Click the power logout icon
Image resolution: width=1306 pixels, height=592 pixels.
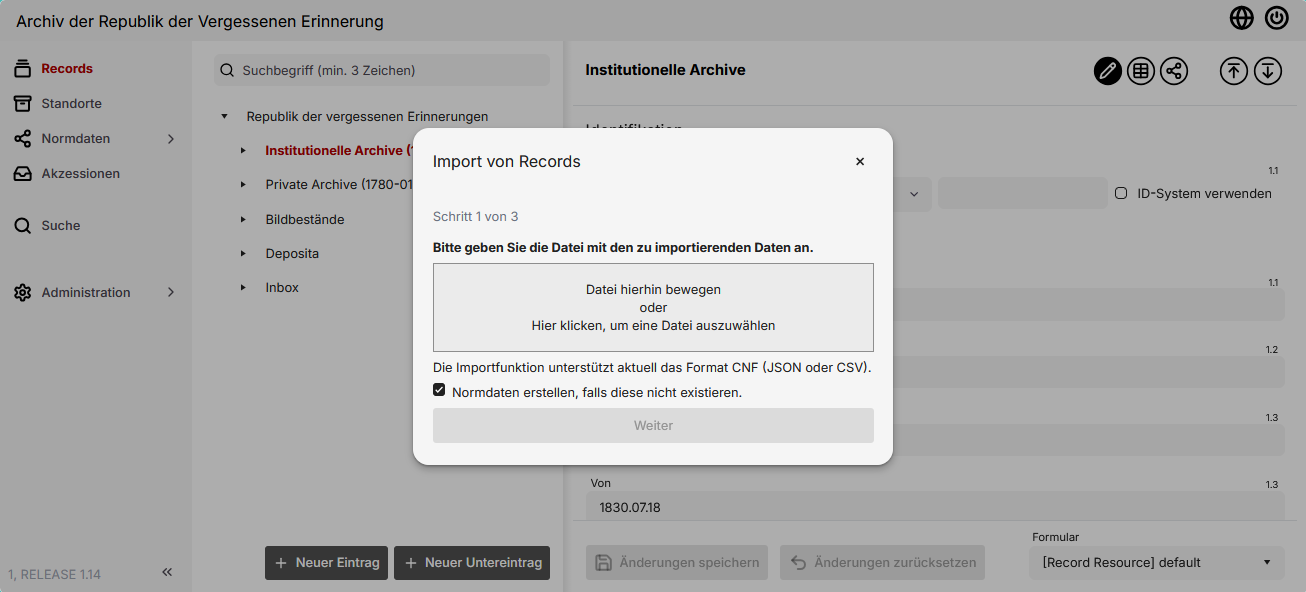[x=1276, y=18]
